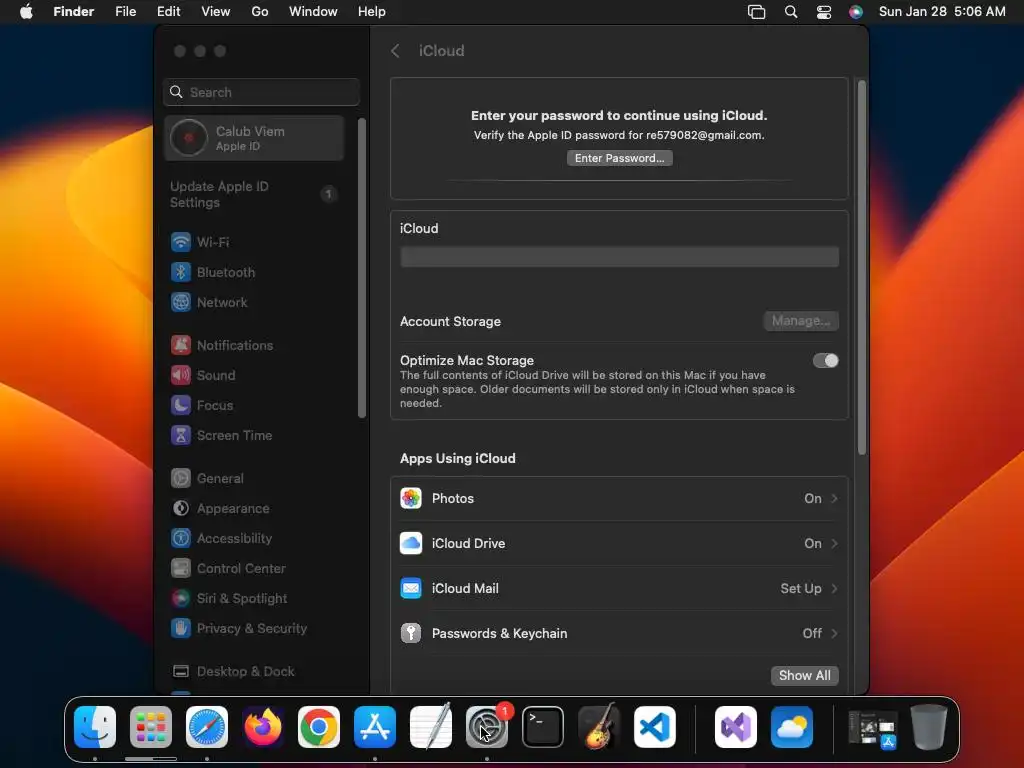Click the Stage Manager menu bar icon
1024x768 pixels.
756,12
